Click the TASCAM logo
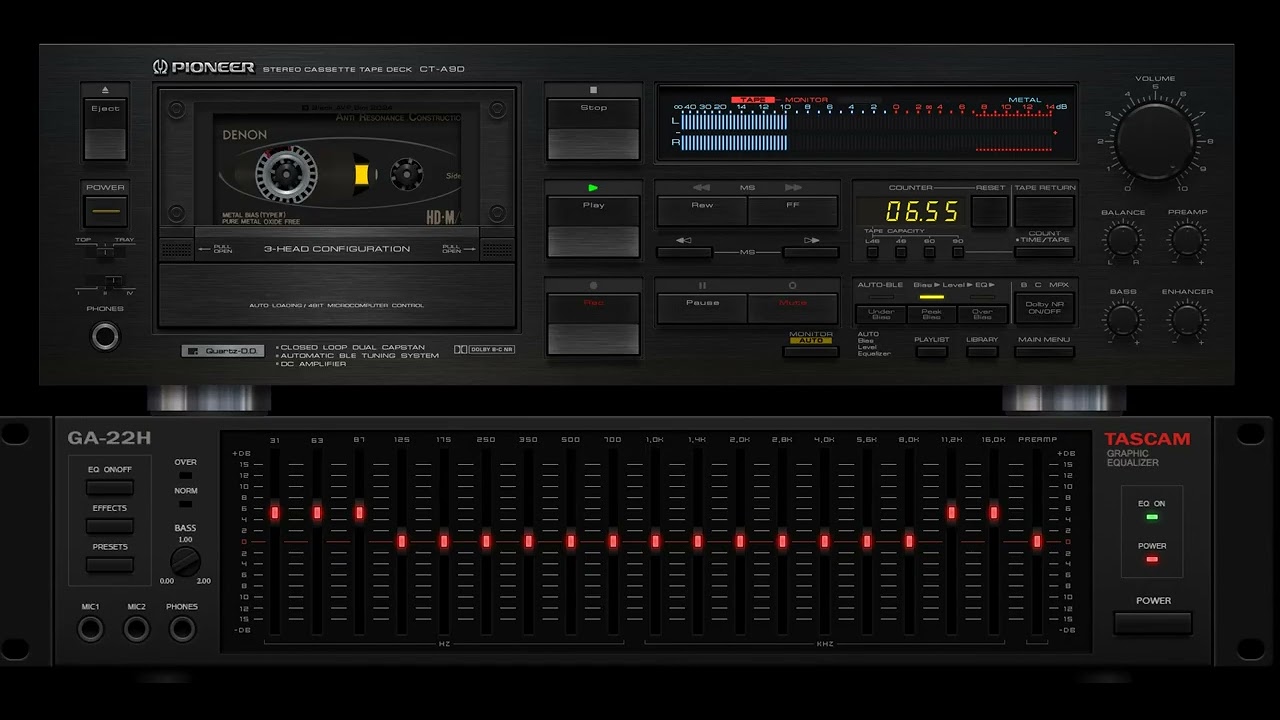 pyautogui.click(x=1147, y=439)
